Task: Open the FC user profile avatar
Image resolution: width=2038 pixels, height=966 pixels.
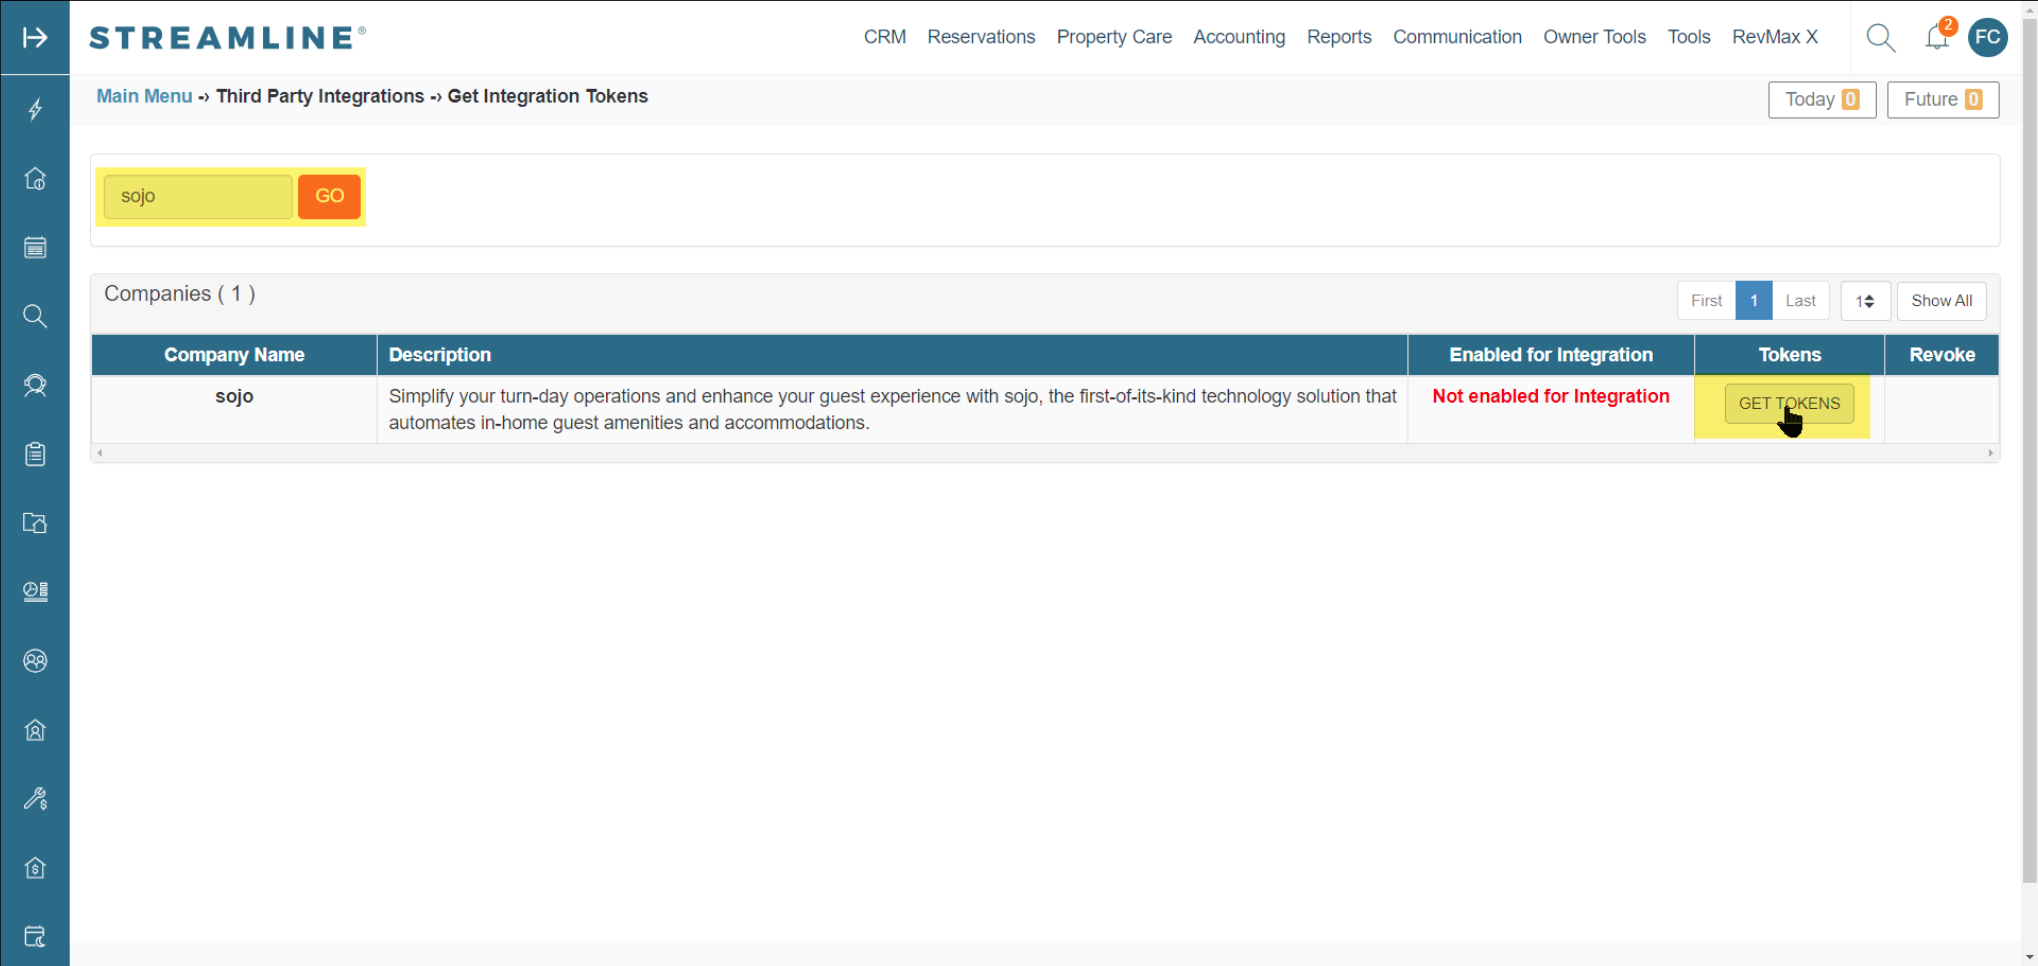Action: (1987, 38)
